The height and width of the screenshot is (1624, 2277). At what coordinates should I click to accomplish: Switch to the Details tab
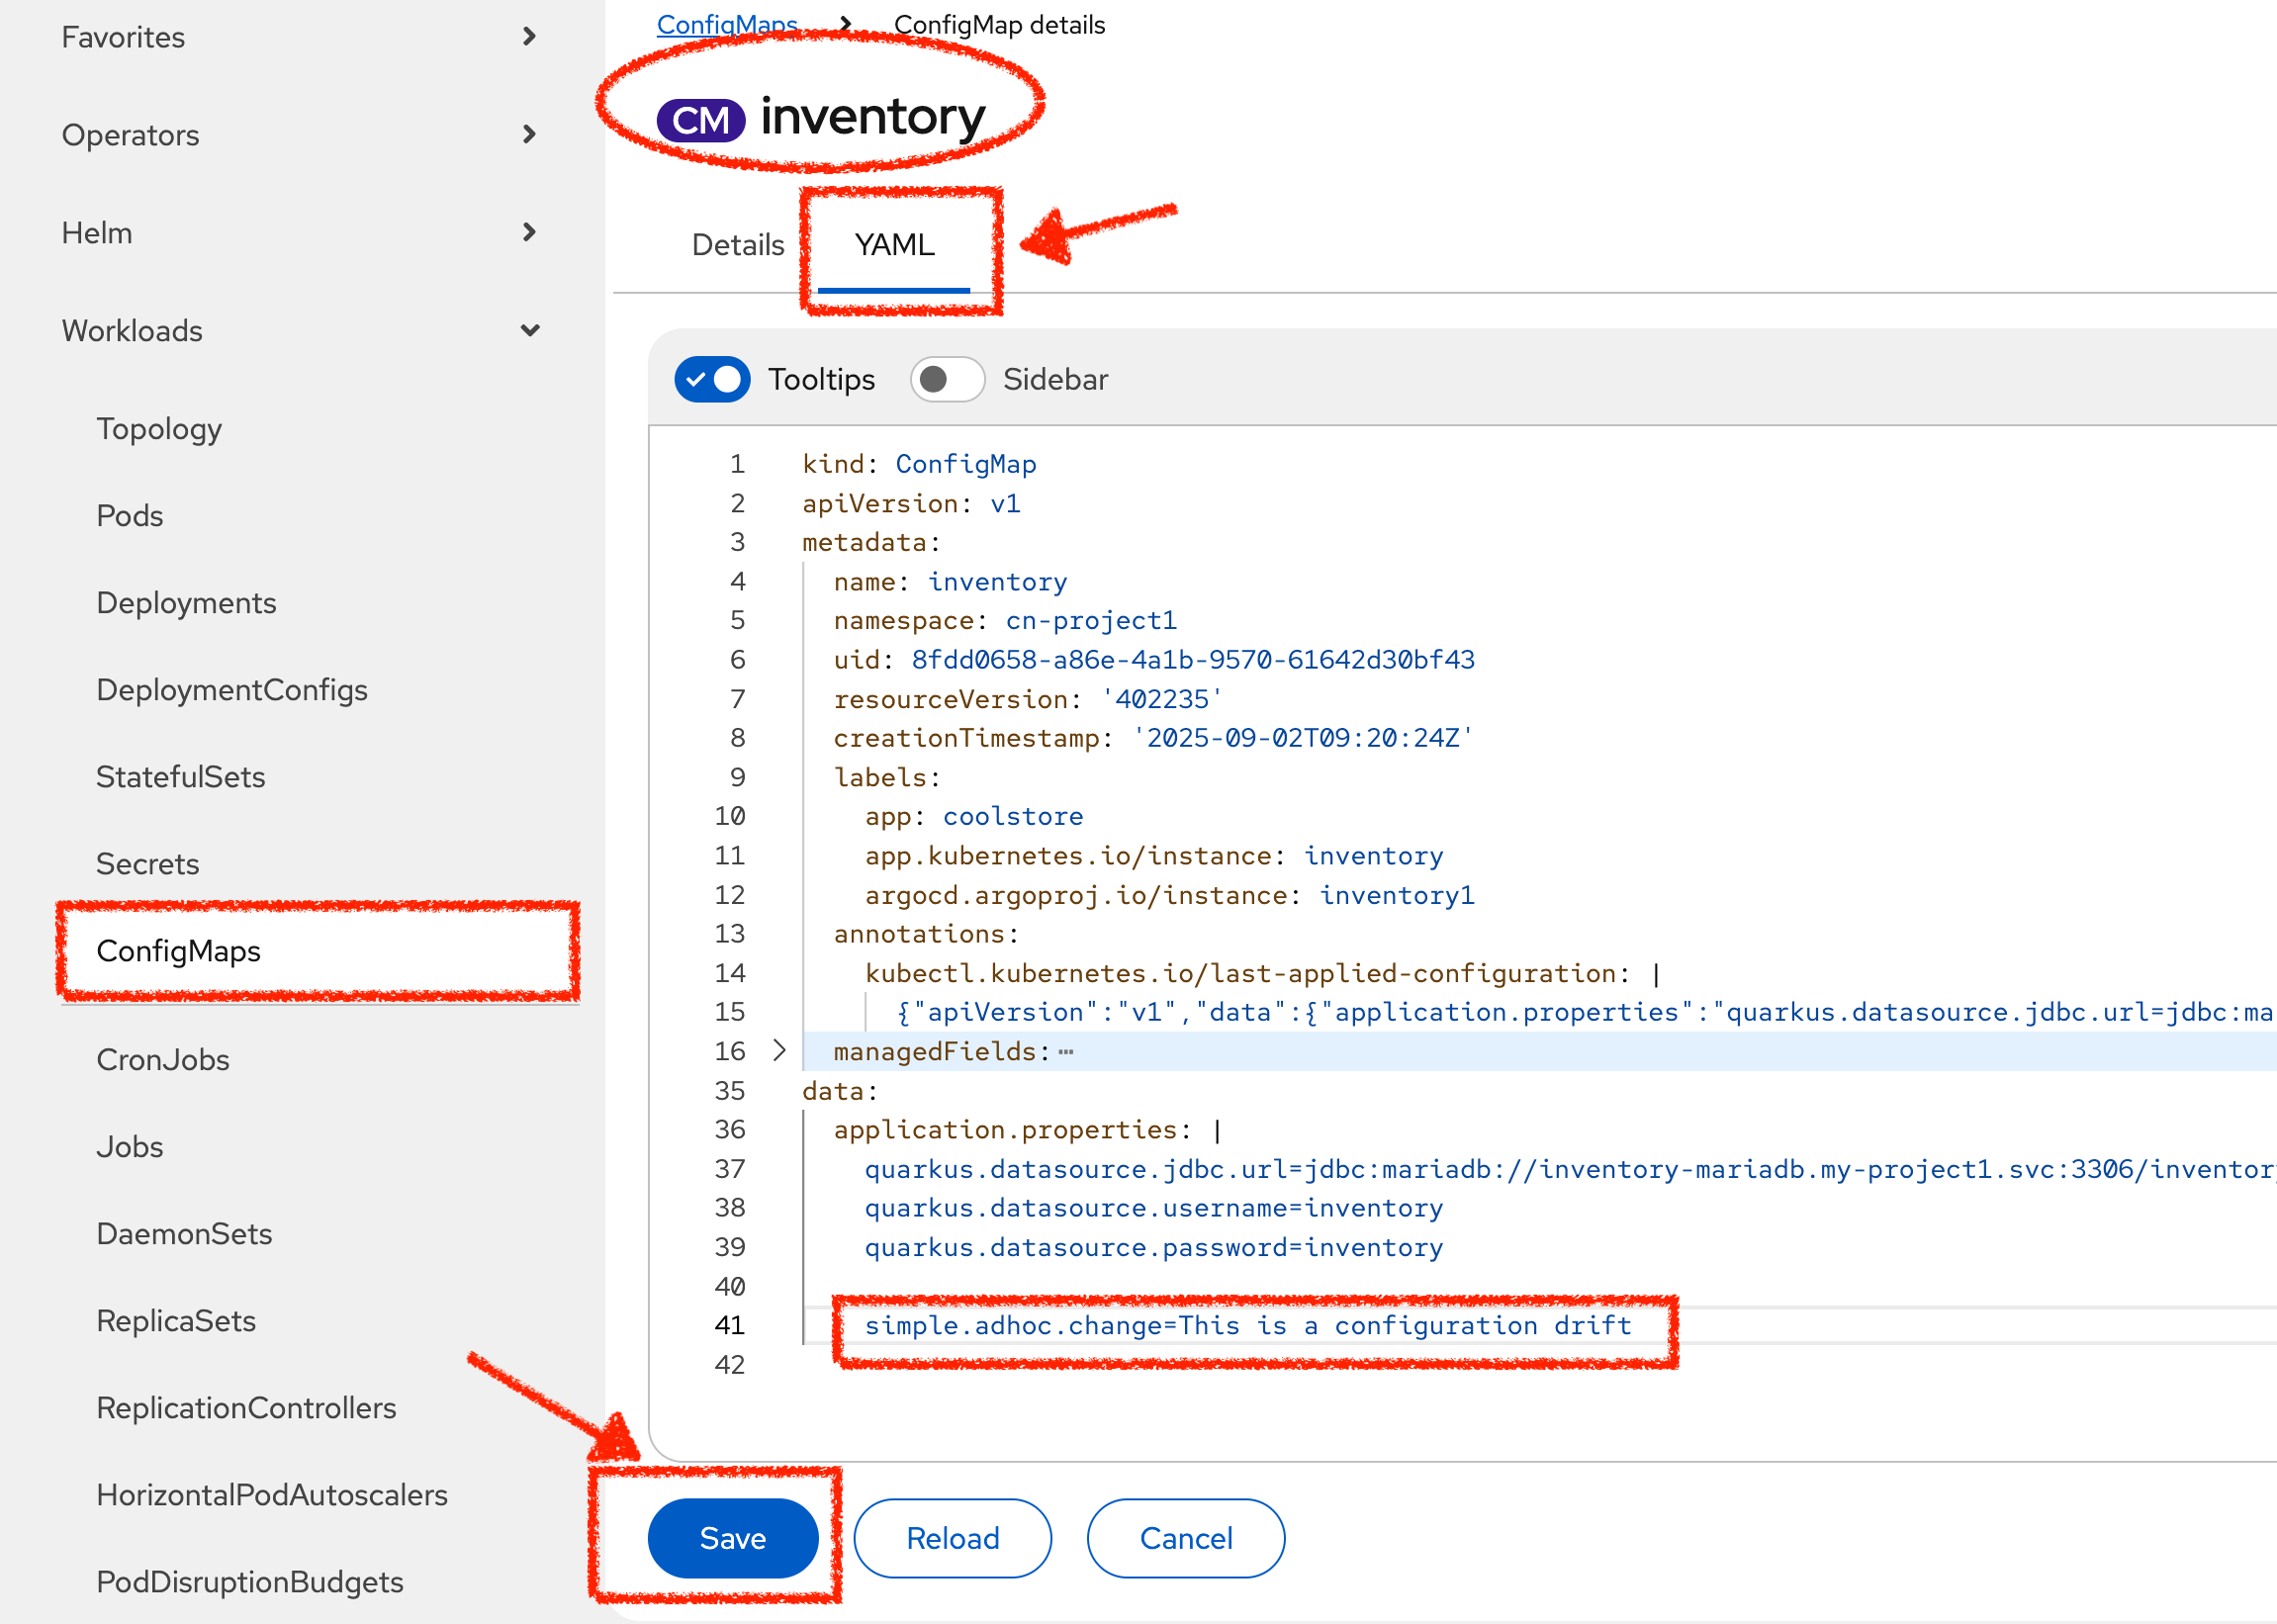pos(737,244)
